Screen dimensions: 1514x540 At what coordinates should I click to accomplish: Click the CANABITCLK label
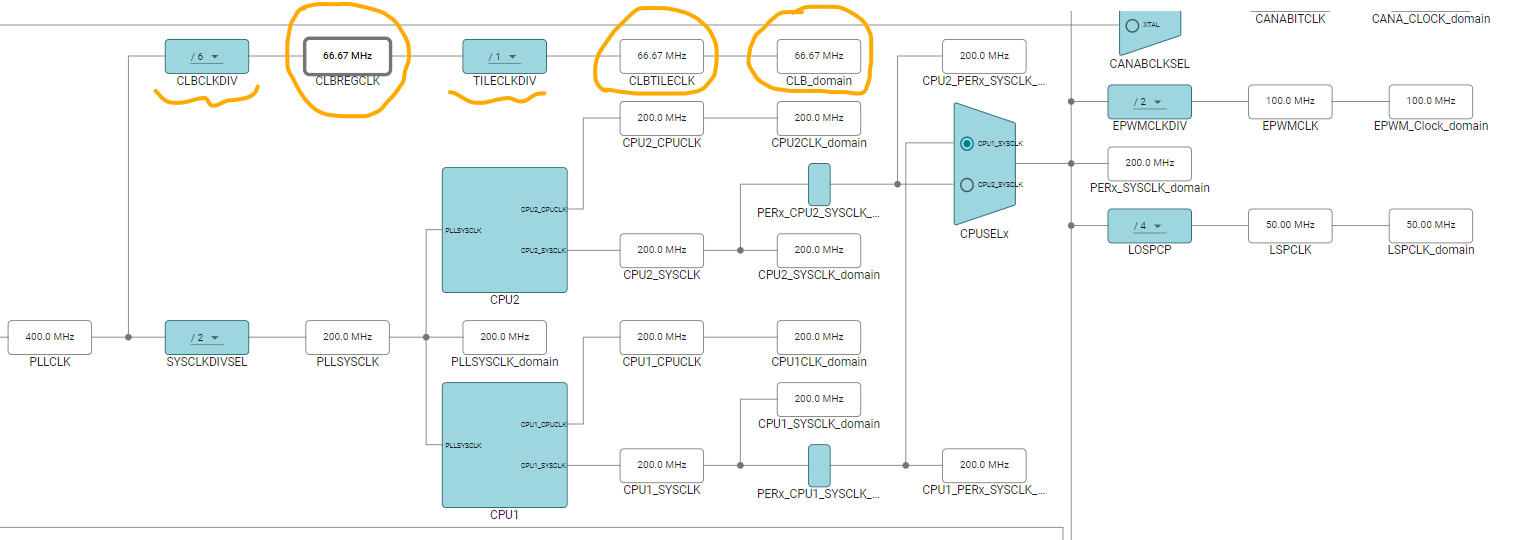pyautogui.click(x=1290, y=18)
